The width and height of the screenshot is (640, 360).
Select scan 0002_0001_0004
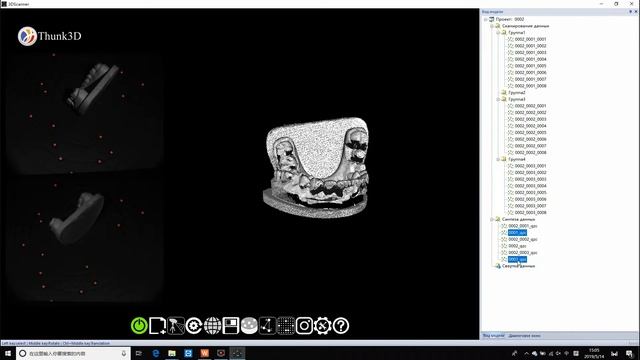530,59
